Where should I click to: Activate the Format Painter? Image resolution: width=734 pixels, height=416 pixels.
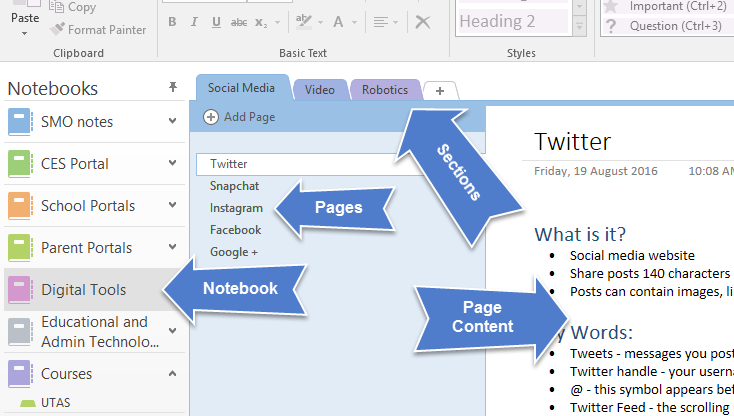click(x=98, y=30)
